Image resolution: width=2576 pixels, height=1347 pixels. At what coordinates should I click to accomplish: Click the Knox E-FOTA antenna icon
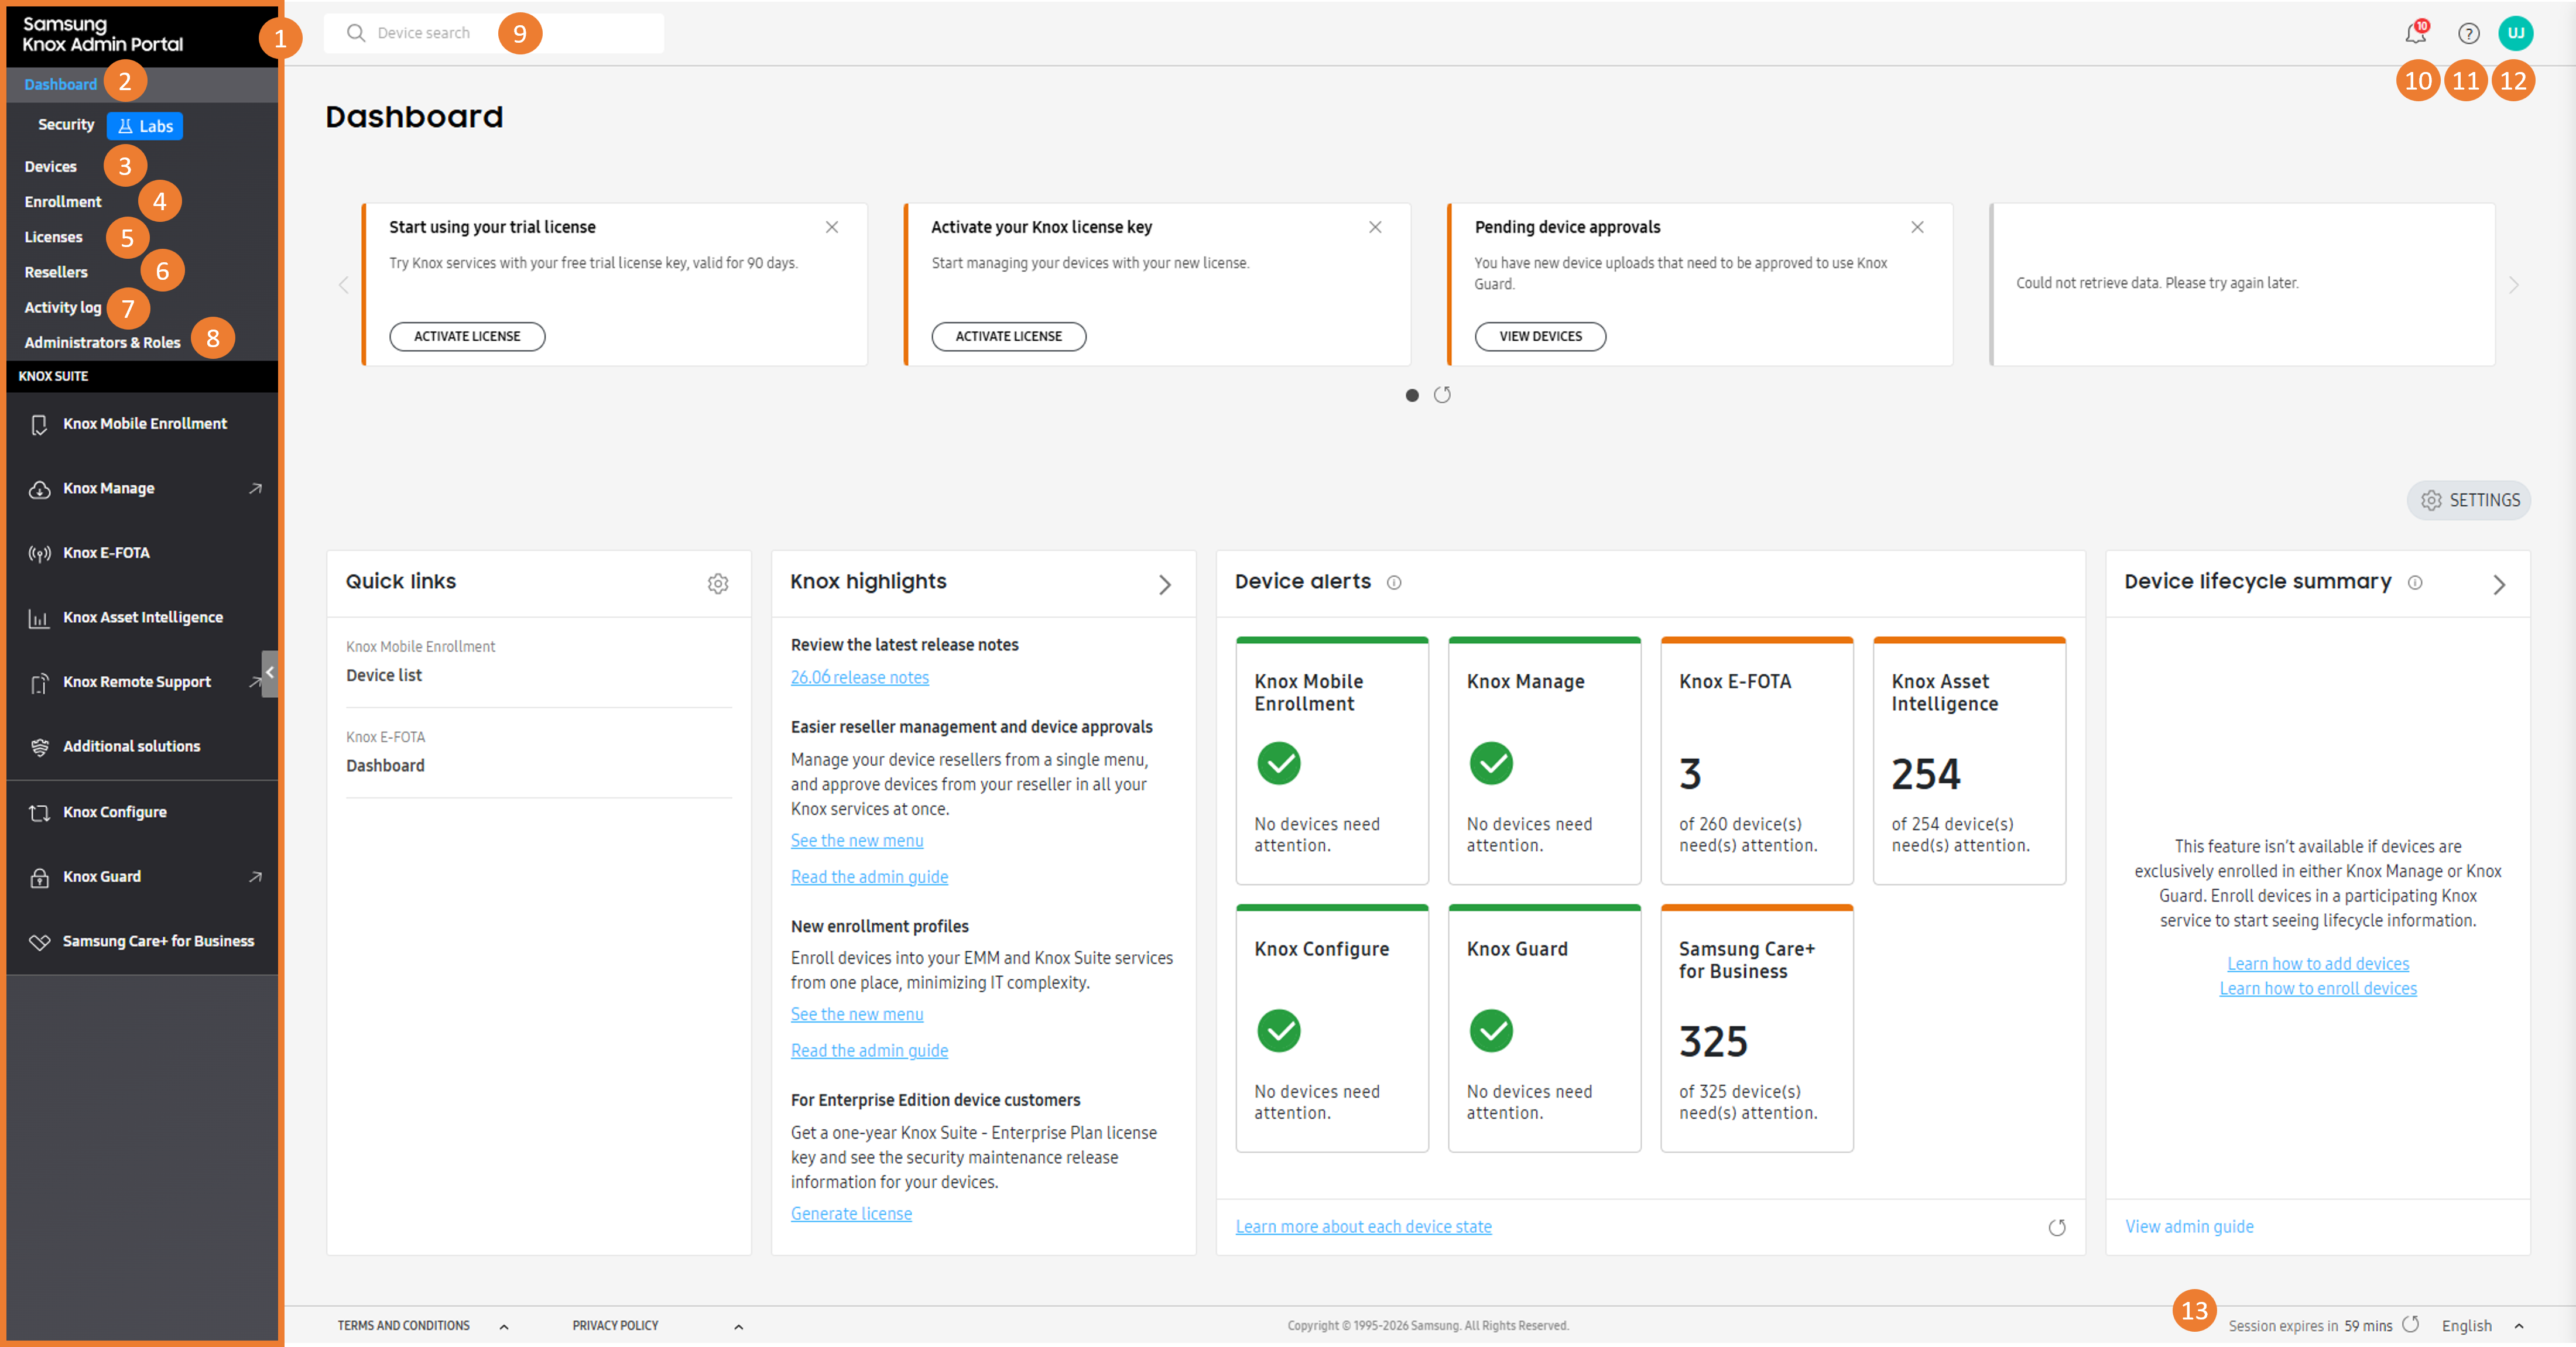[39, 553]
